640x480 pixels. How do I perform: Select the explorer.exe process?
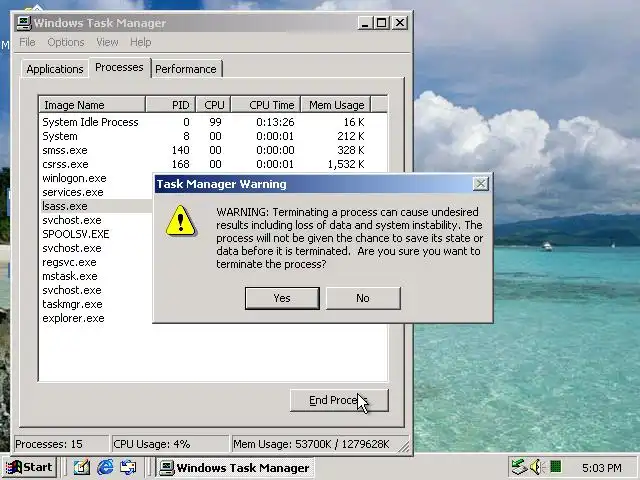[x=73, y=318]
